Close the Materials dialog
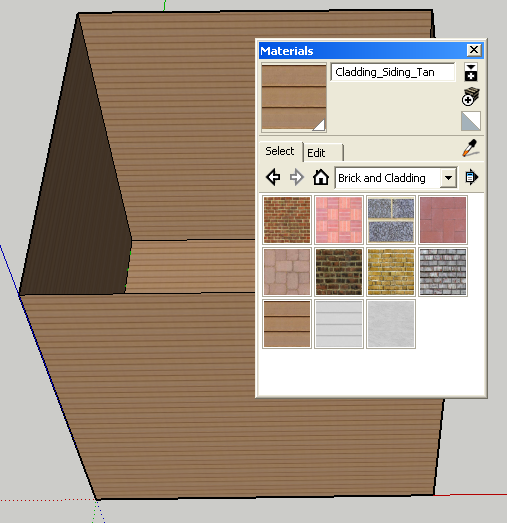This screenshot has height=523, width=507. (x=474, y=50)
